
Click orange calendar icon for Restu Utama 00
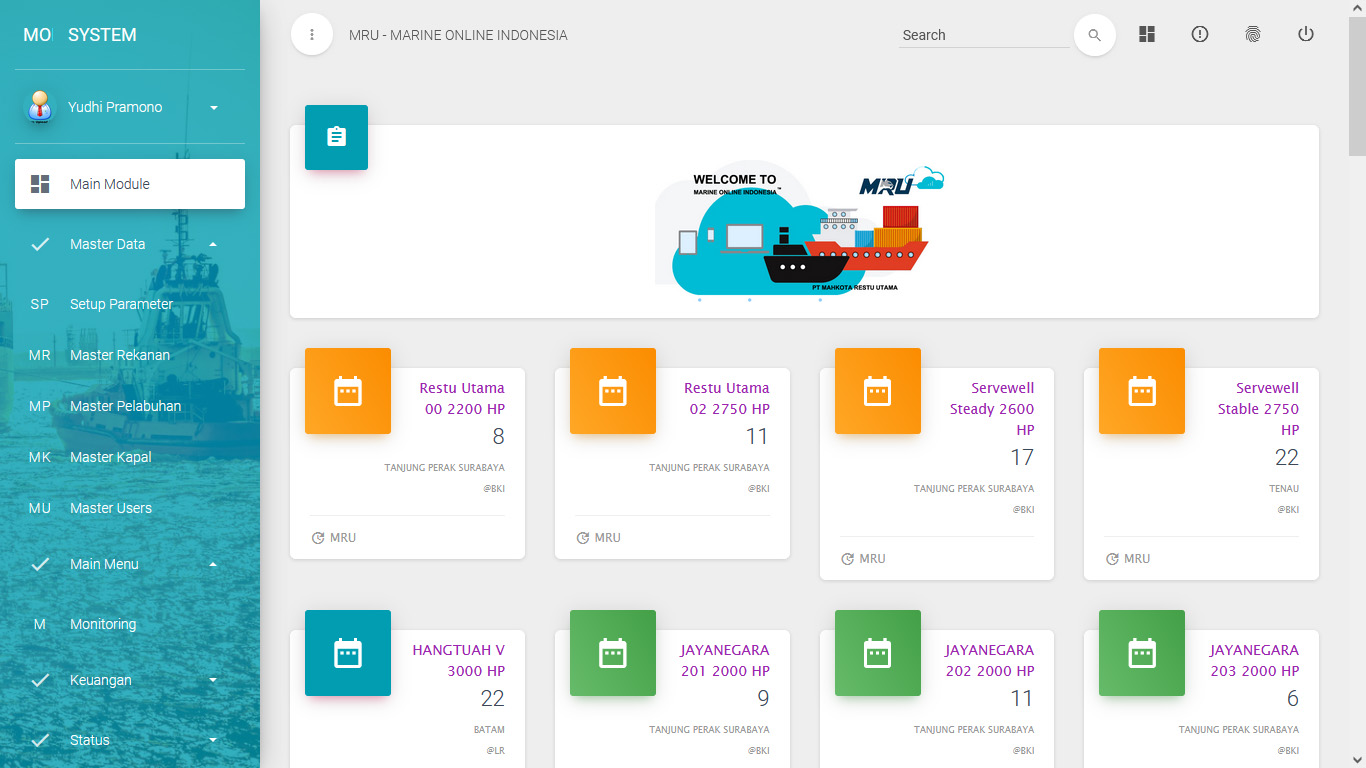coord(347,391)
